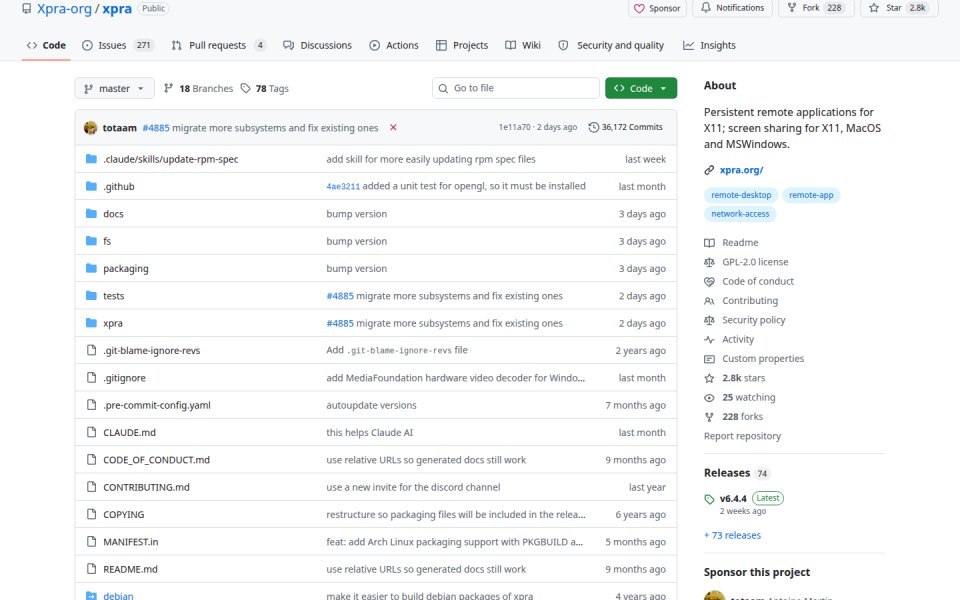Open the docs folder icon
This screenshot has height=600, width=960.
(x=91, y=214)
